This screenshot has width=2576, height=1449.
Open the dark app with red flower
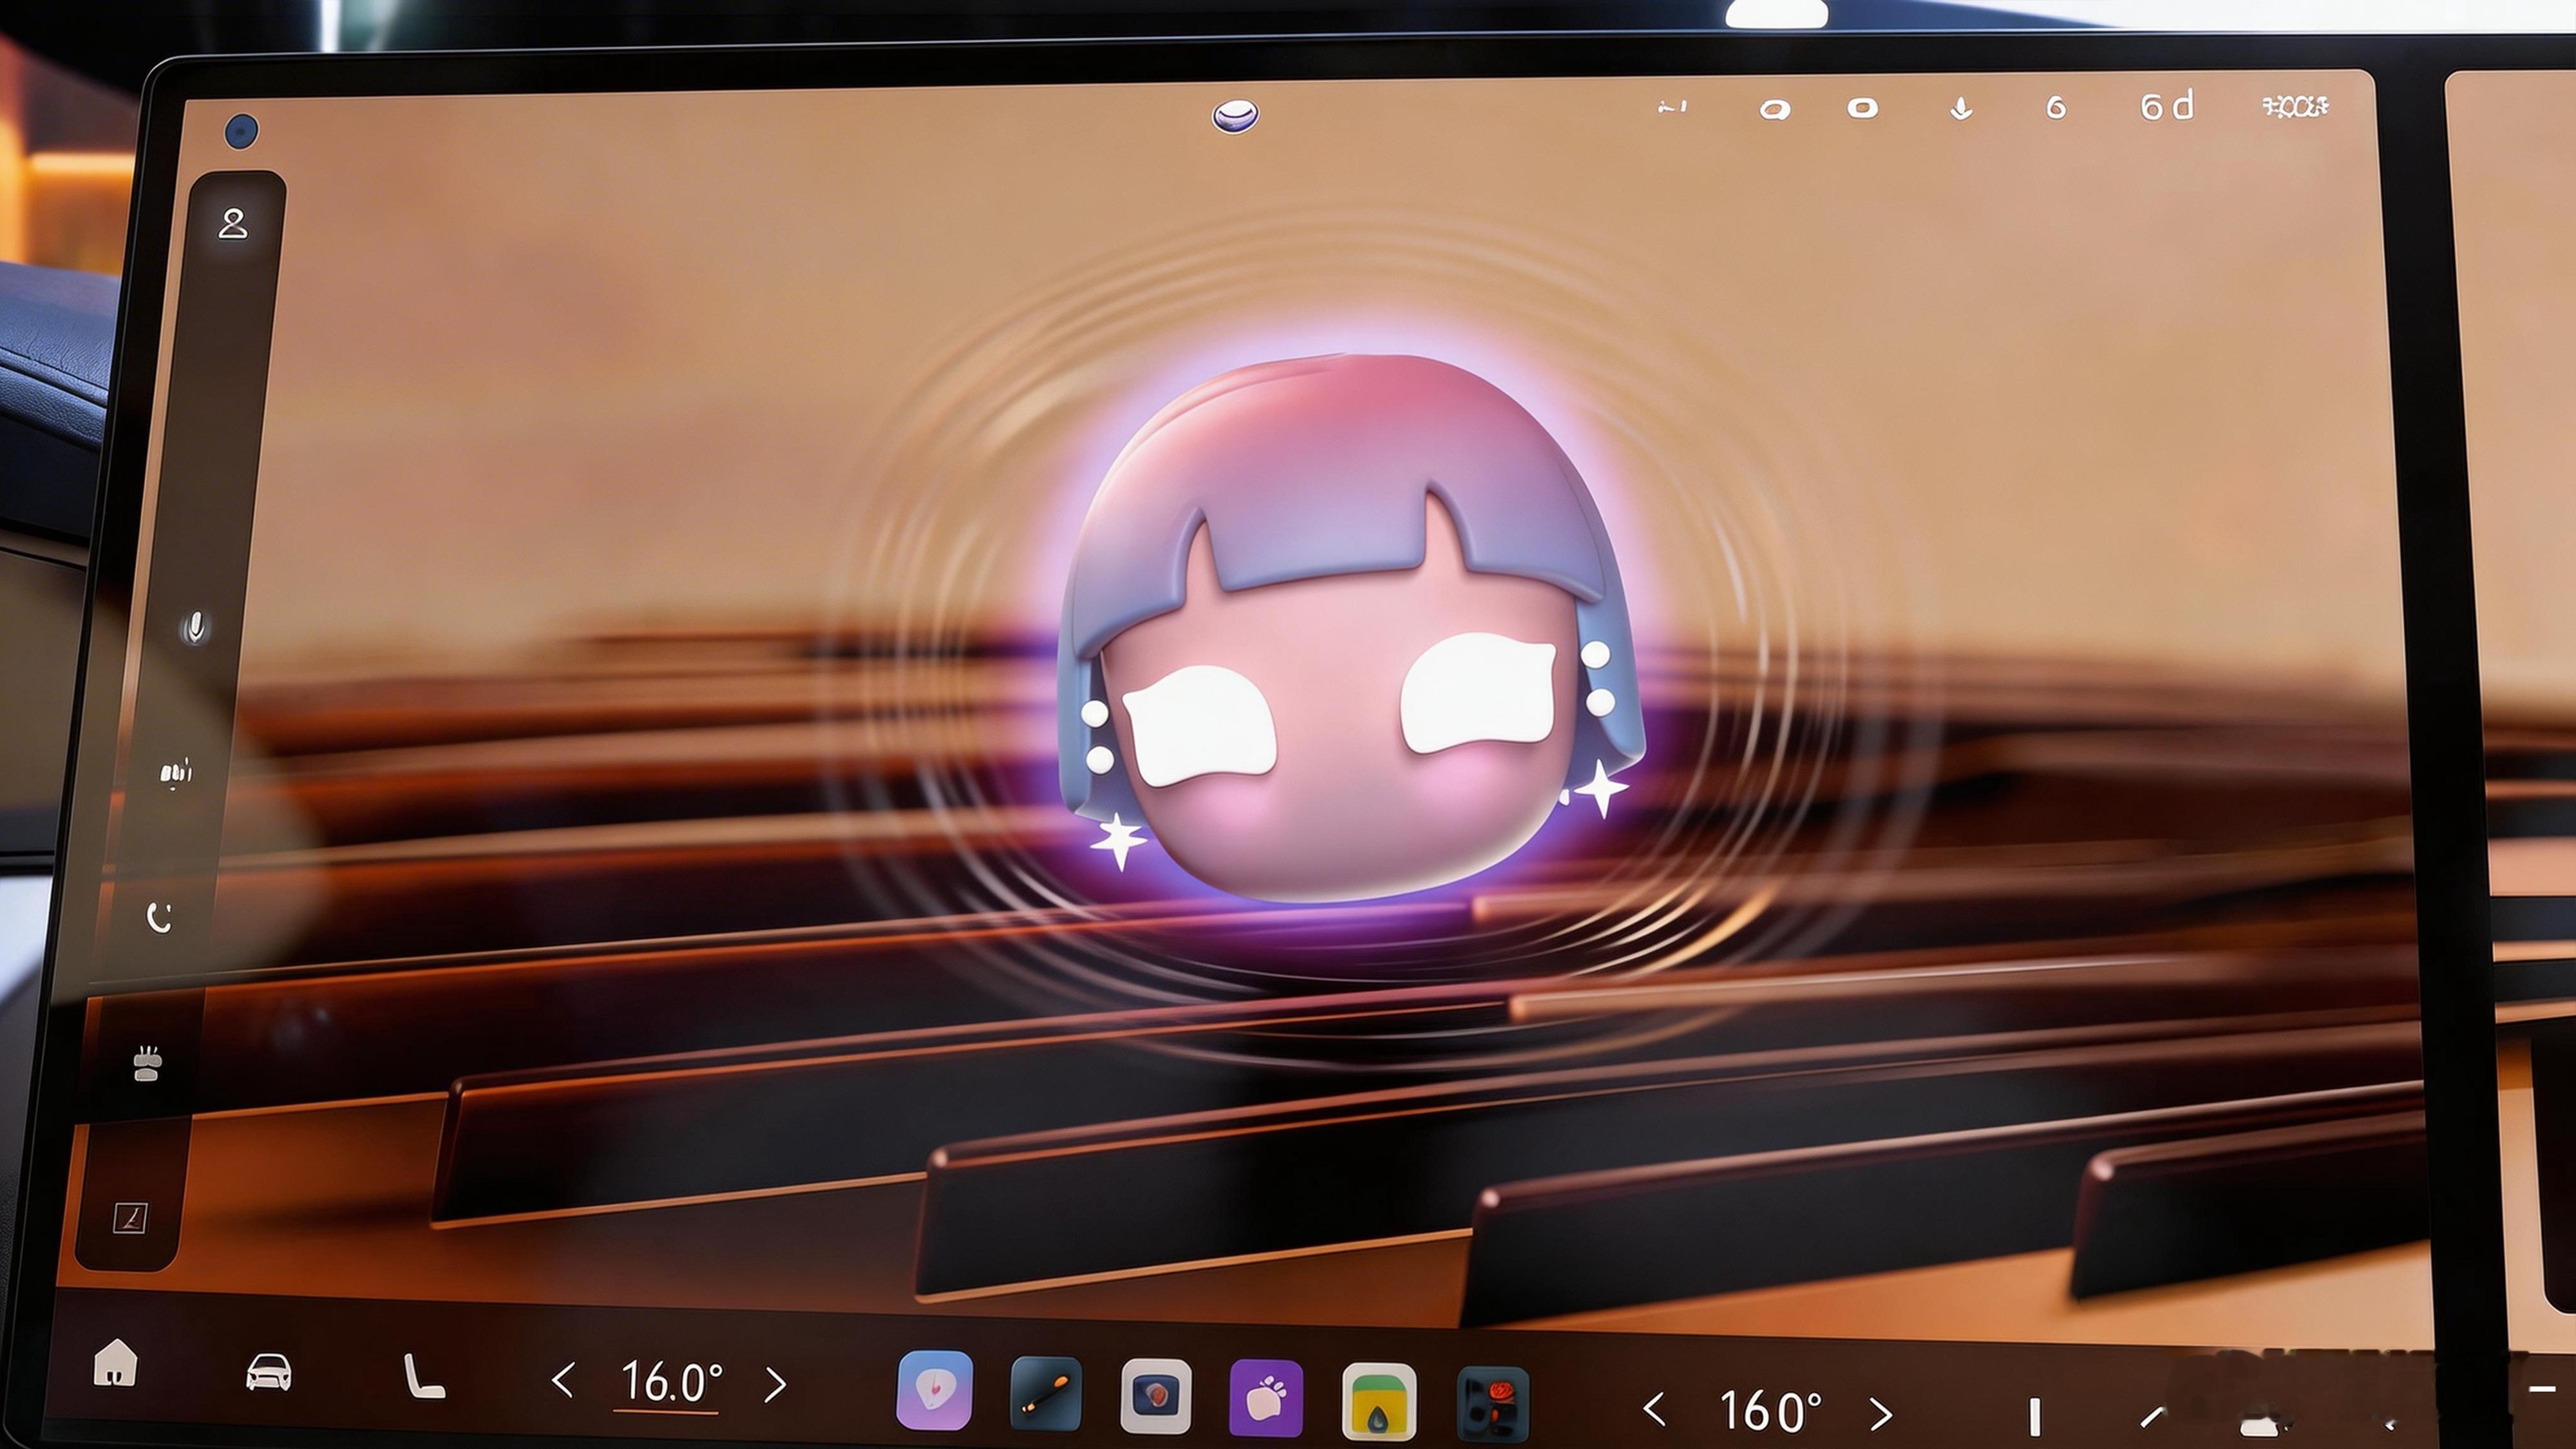pos(1493,1403)
